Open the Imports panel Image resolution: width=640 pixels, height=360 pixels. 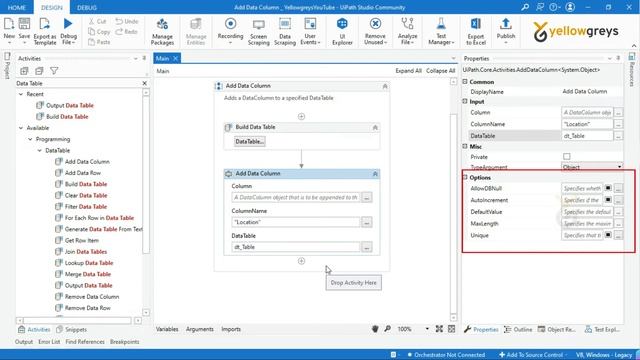point(231,329)
